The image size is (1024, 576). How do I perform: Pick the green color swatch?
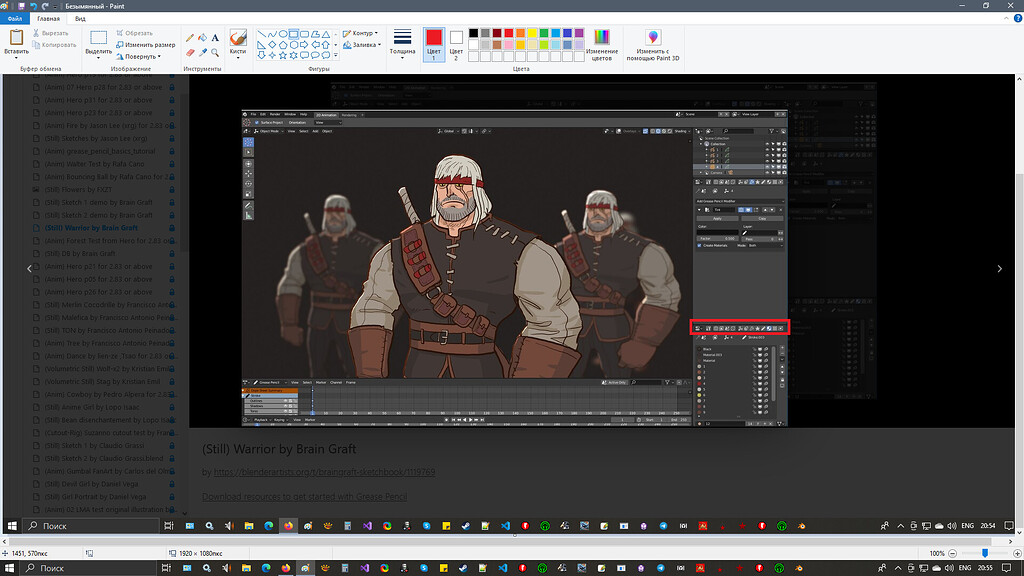544,33
